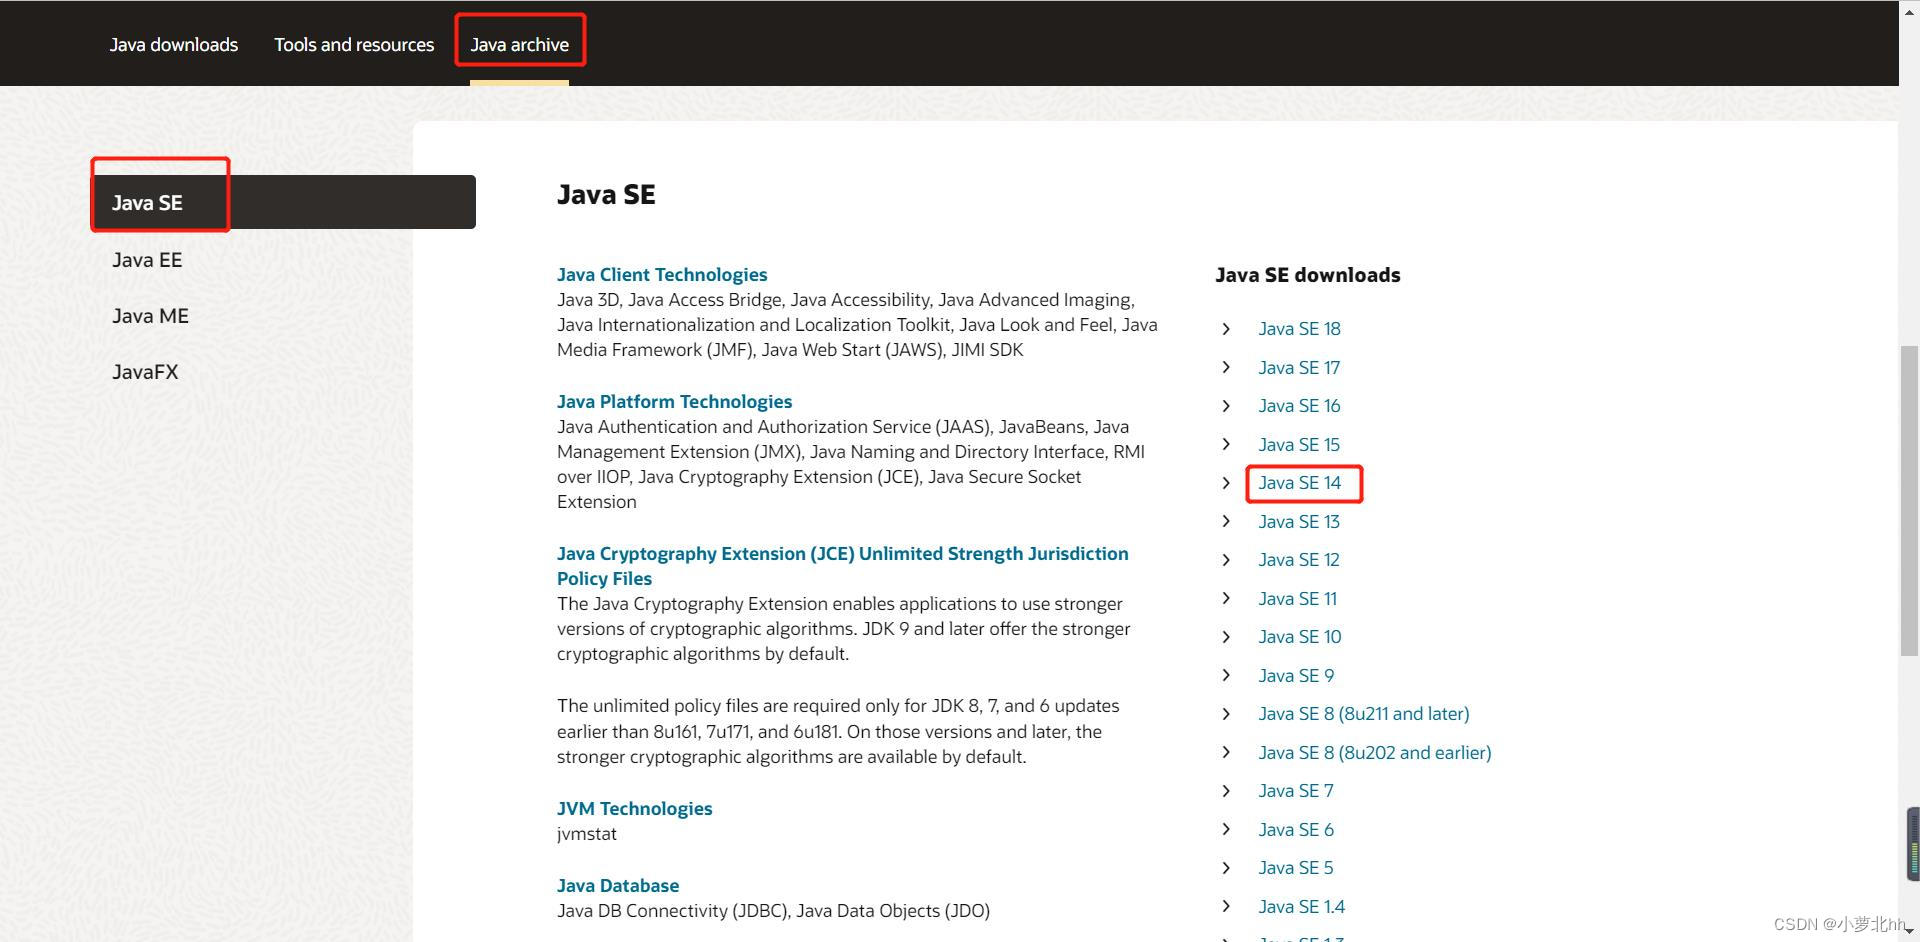Click chevron beside Java SE 13

(x=1226, y=521)
